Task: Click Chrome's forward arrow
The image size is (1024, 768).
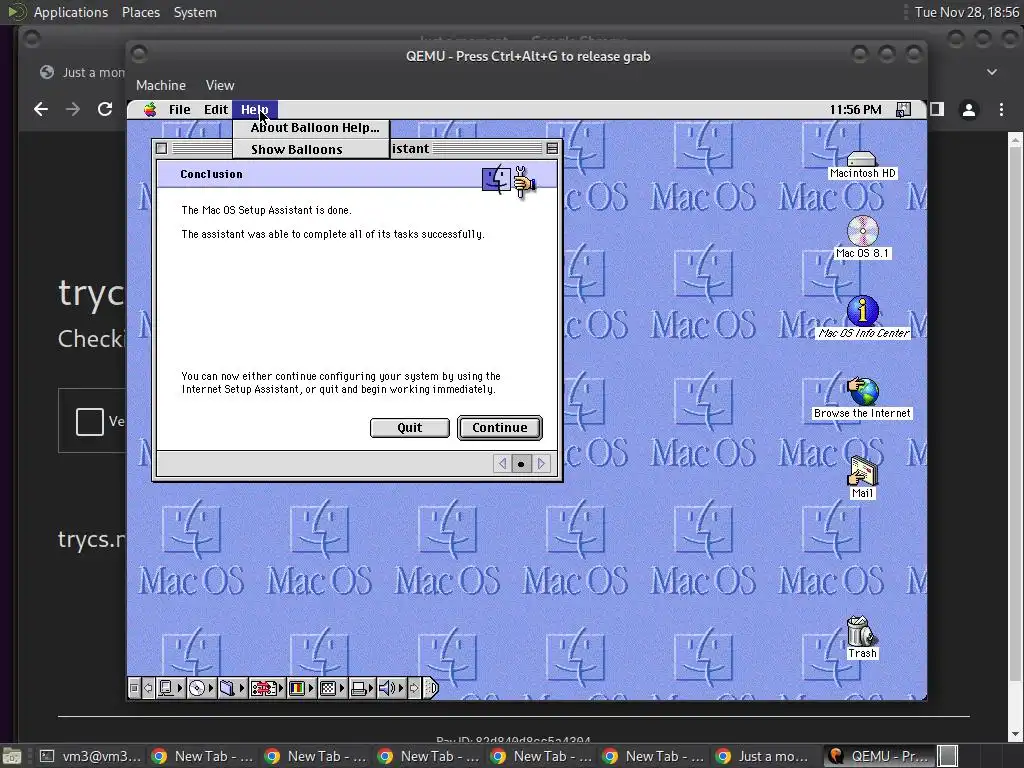Action: point(73,109)
